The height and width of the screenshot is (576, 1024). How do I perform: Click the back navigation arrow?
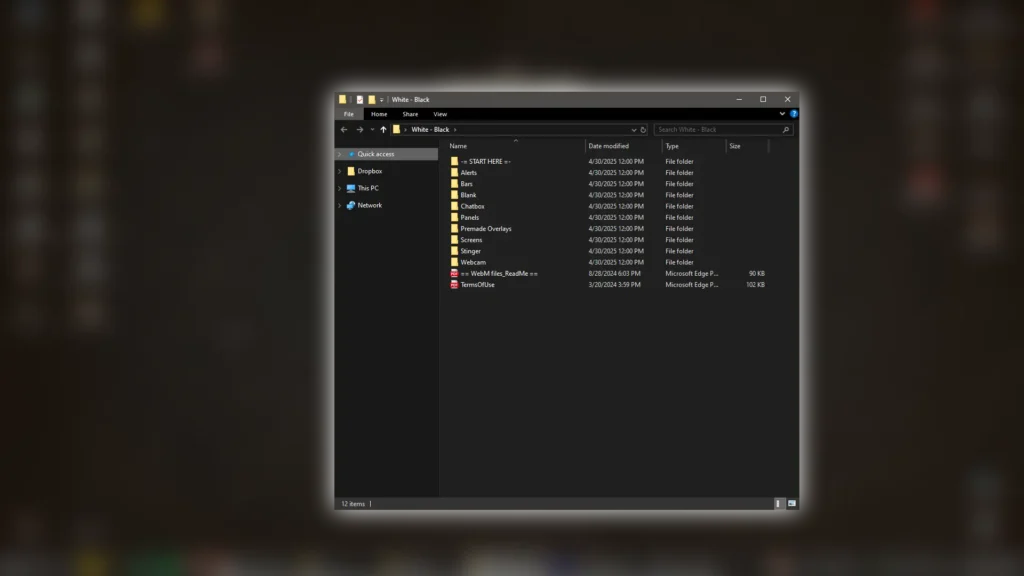click(345, 130)
